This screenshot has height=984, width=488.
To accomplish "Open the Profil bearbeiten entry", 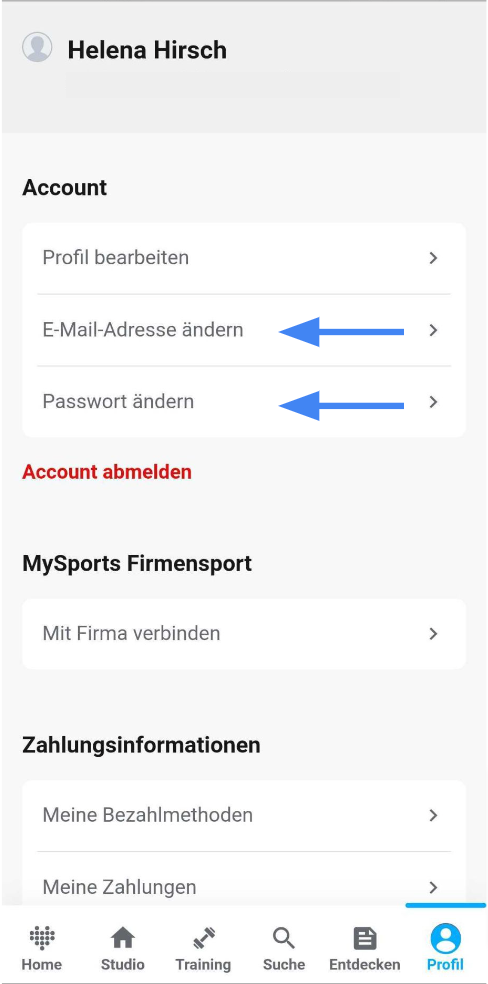I will [x=244, y=258].
